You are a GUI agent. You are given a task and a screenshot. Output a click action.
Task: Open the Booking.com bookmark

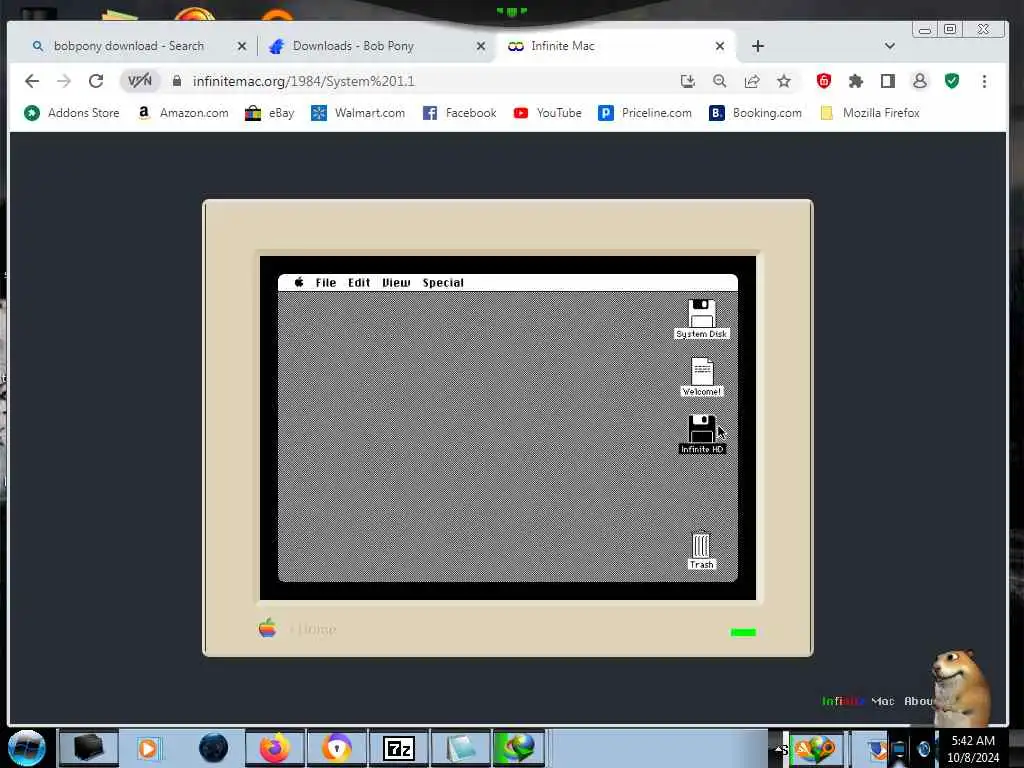click(x=756, y=113)
